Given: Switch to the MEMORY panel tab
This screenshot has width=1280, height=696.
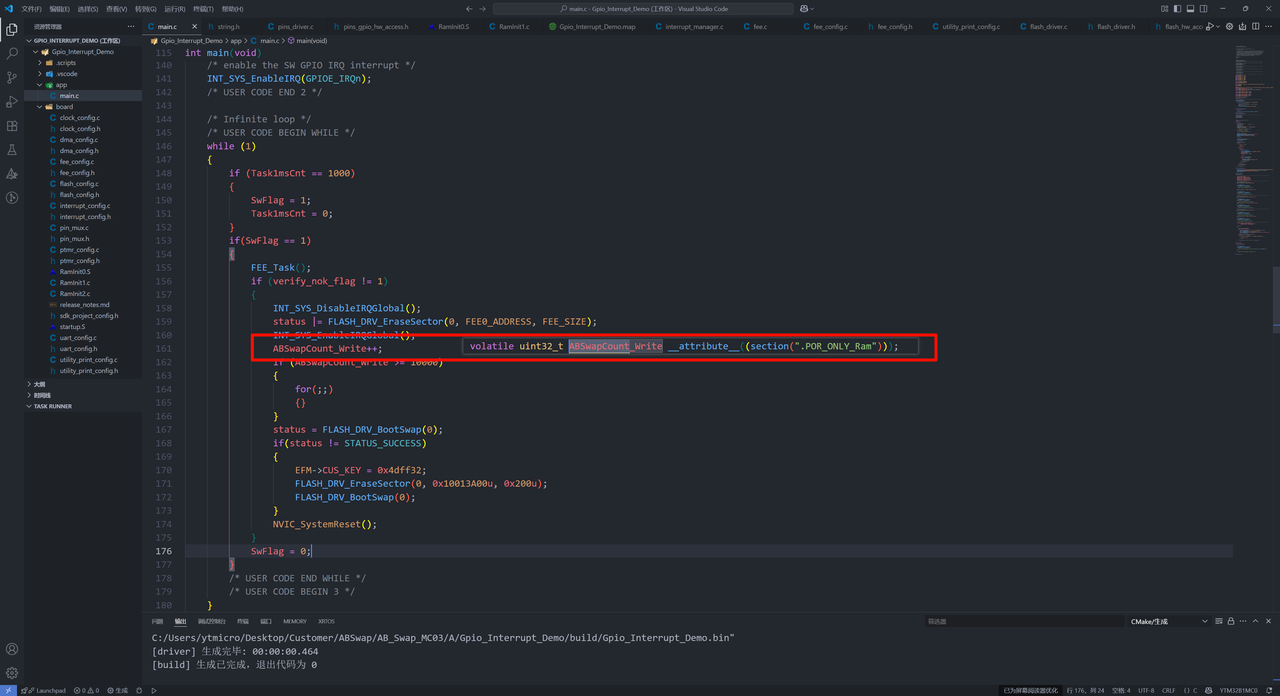Looking at the screenshot, I should [295, 621].
